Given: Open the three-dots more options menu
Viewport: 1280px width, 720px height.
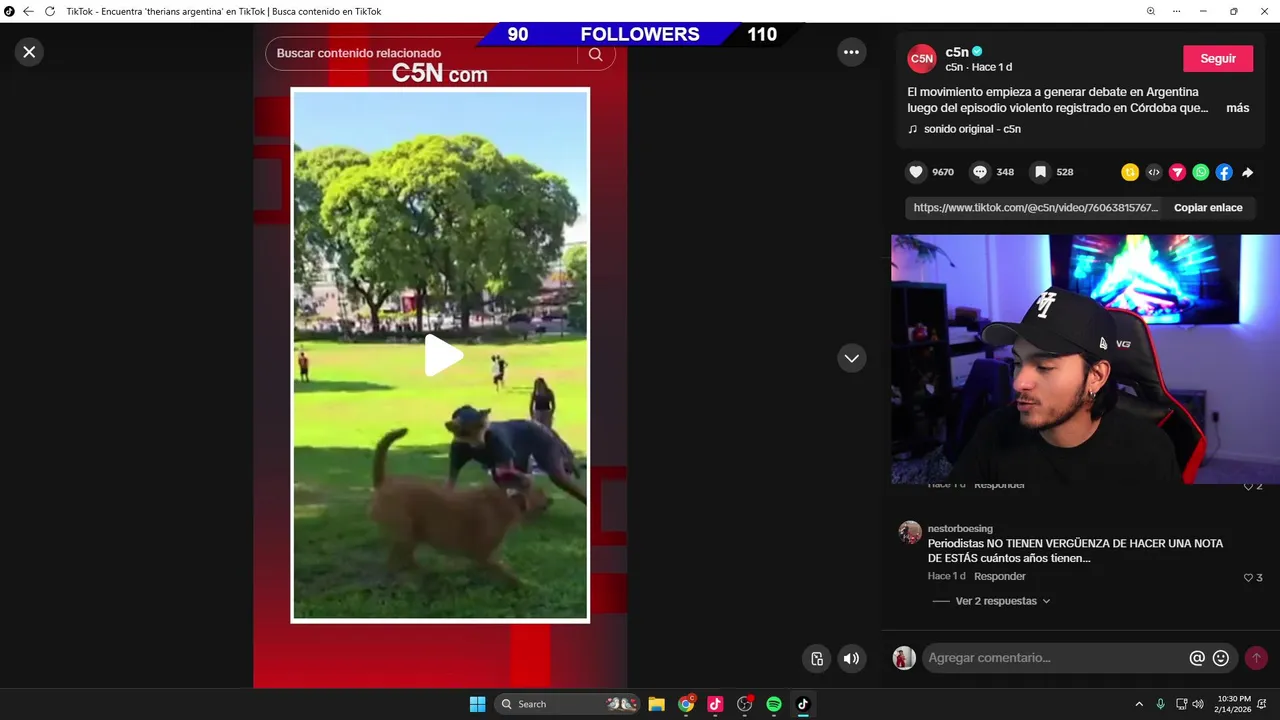Looking at the screenshot, I should pyautogui.click(x=851, y=52).
